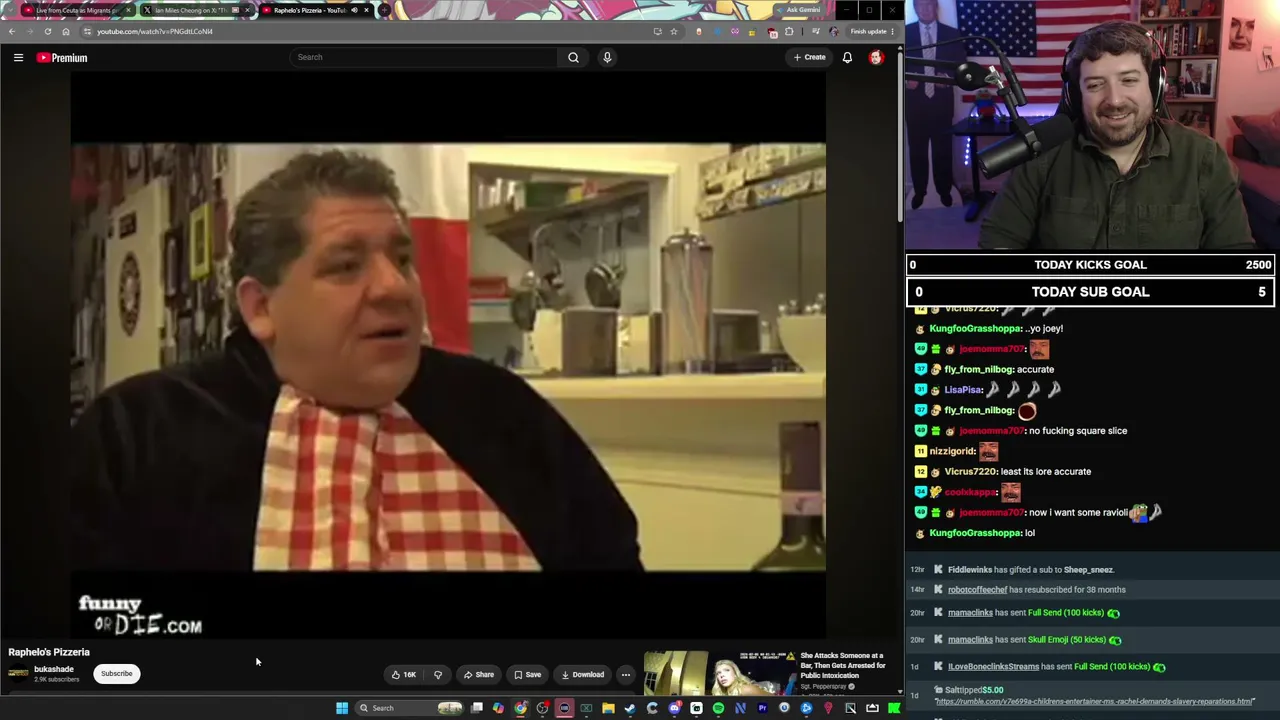Save the video to a playlist
The height and width of the screenshot is (720, 1280).
point(527,674)
